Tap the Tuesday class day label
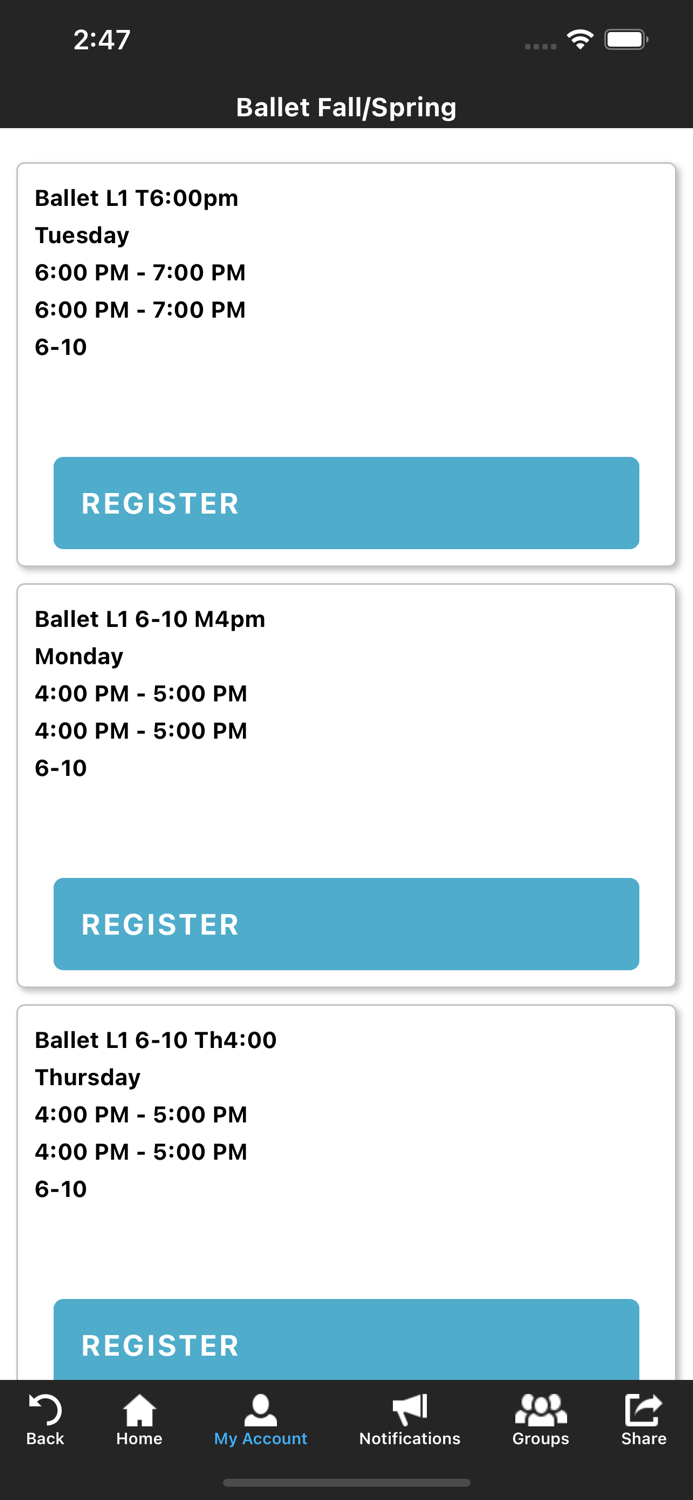This screenshot has height=1500, width=693. pyautogui.click(x=81, y=236)
